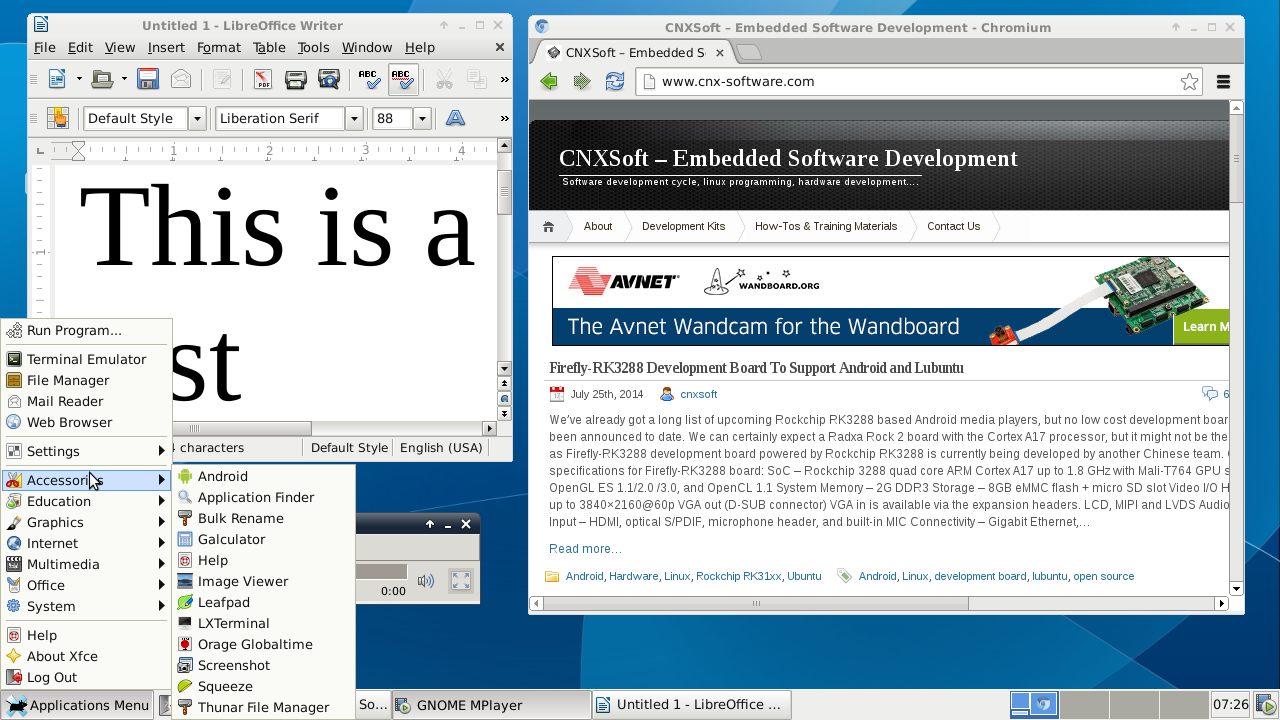Screen dimensions: 1280x720
Task: Launch Leafpad from Accessories
Action: (264, 602)
